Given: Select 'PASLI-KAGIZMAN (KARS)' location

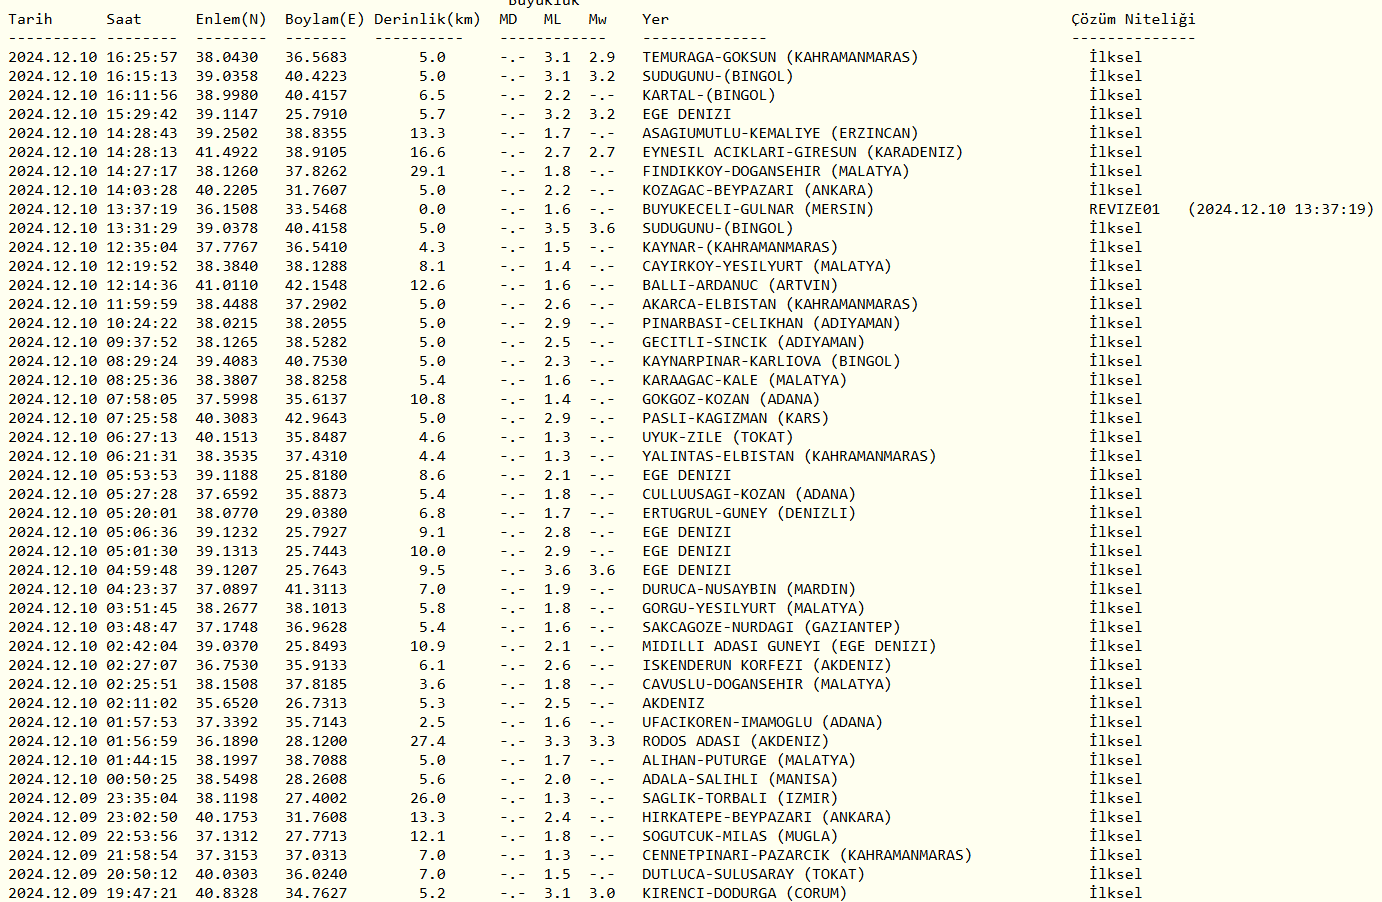Looking at the screenshot, I should click(735, 418).
